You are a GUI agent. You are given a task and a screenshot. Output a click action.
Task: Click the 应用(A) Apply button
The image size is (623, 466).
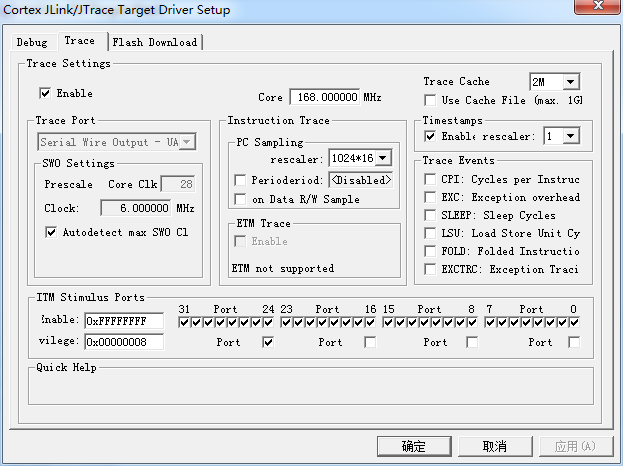576,447
